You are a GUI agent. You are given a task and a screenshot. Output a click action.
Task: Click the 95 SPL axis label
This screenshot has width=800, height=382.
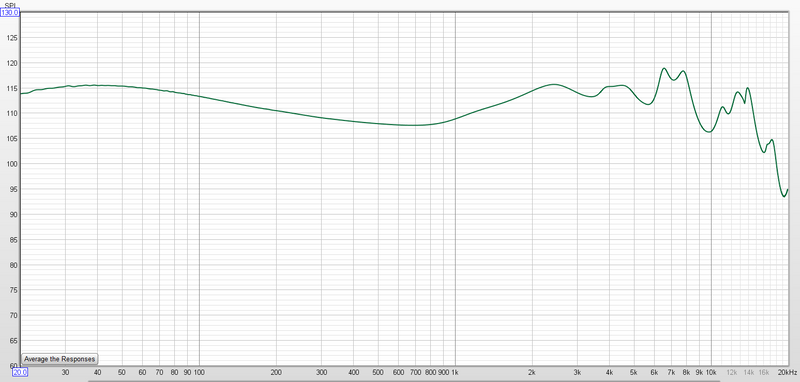(13, 189)
